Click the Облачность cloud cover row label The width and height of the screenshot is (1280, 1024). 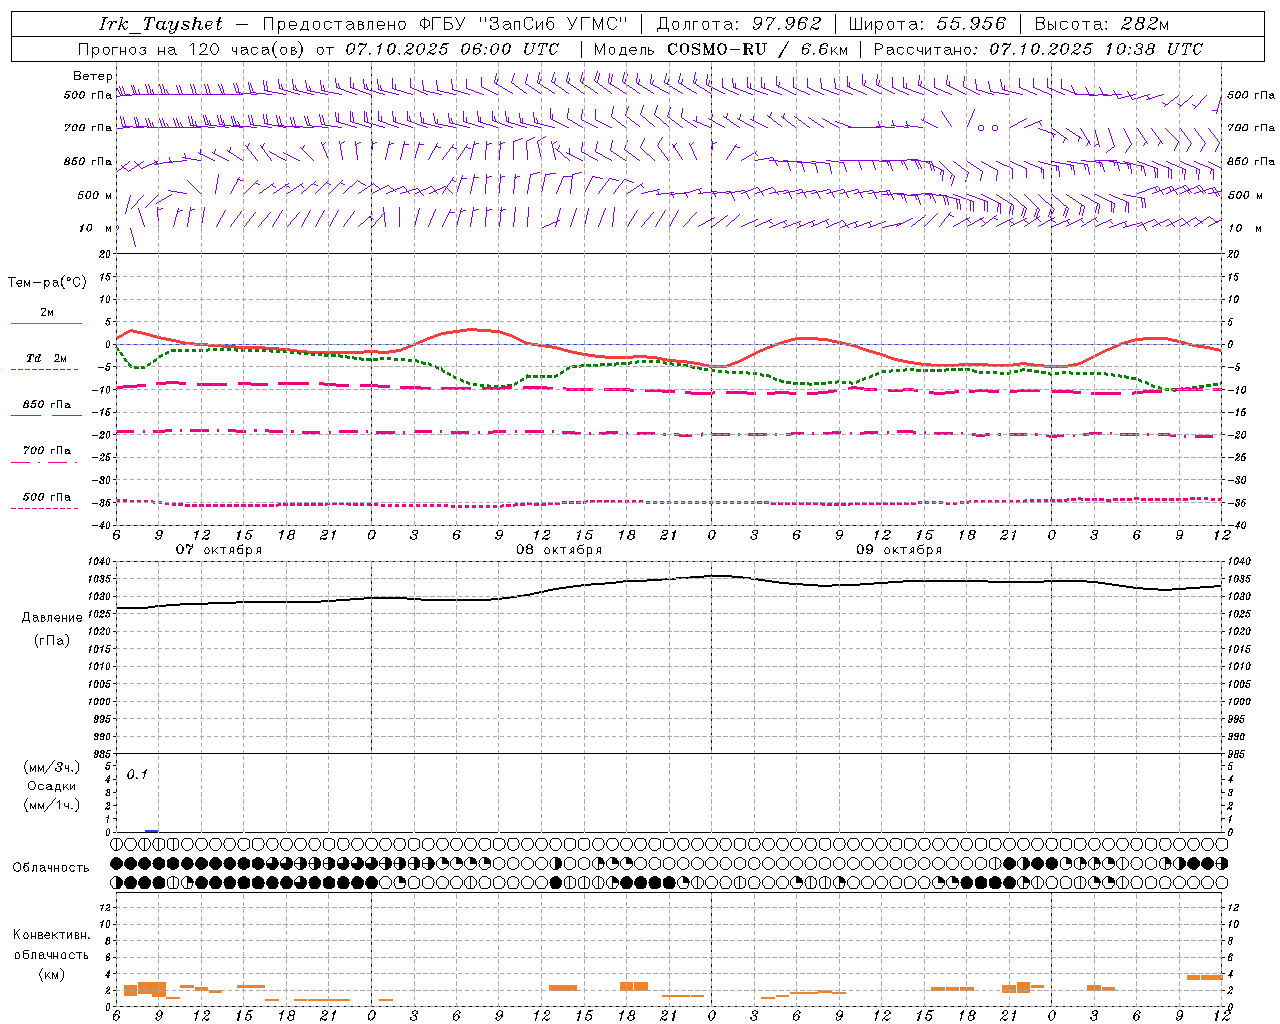coord(51,868)
